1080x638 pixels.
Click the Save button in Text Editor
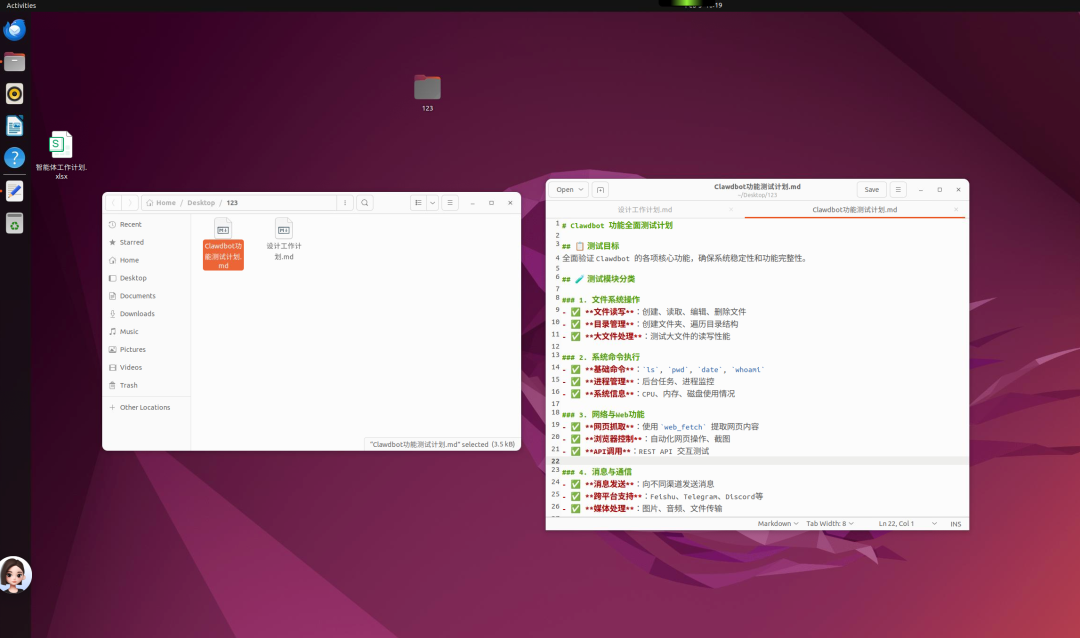point(871,189)
